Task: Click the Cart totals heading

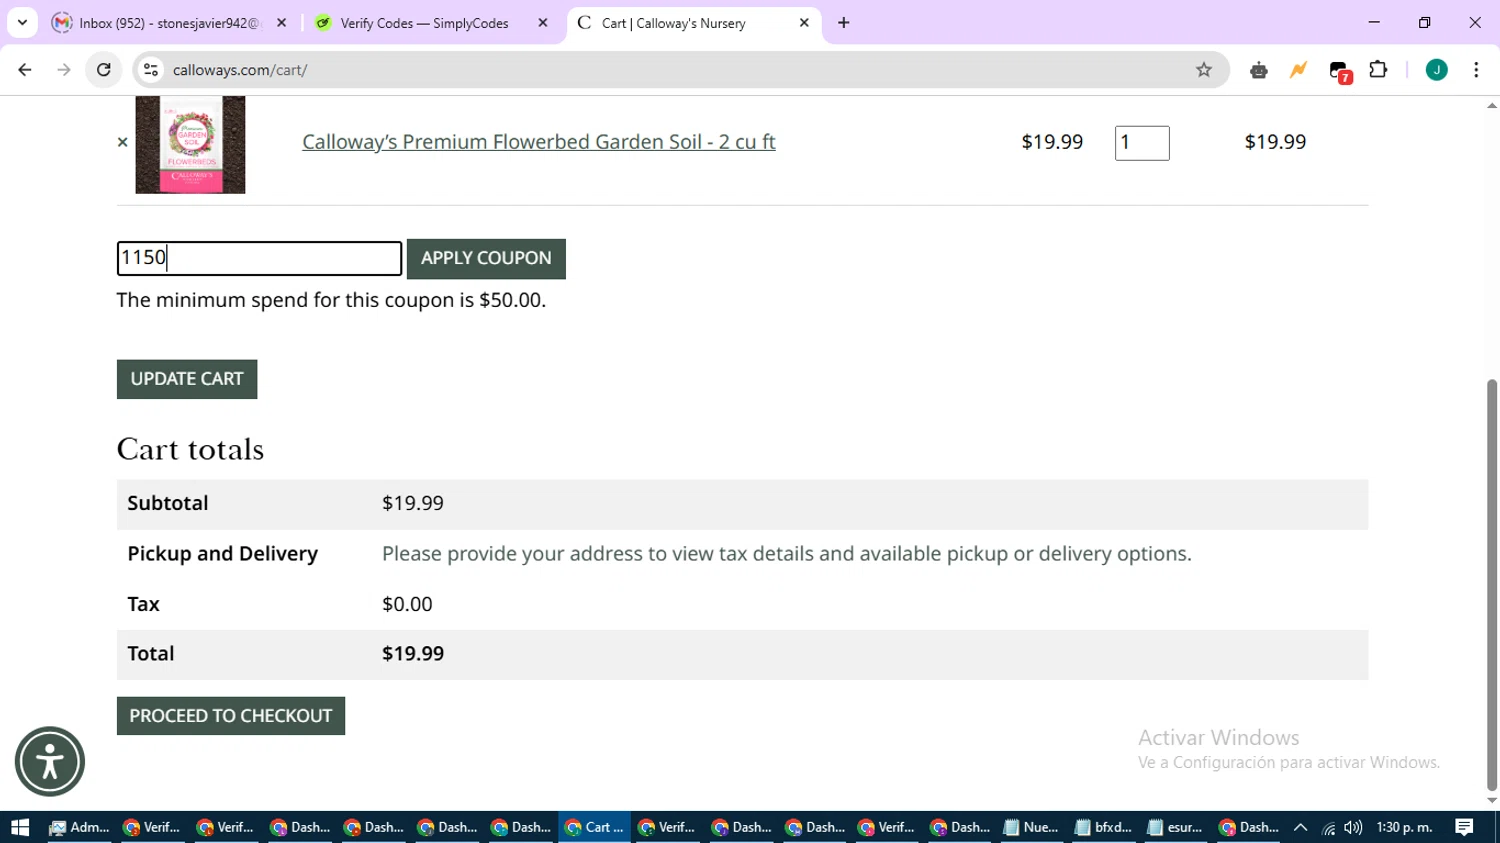Action: [x=190, y=450]
